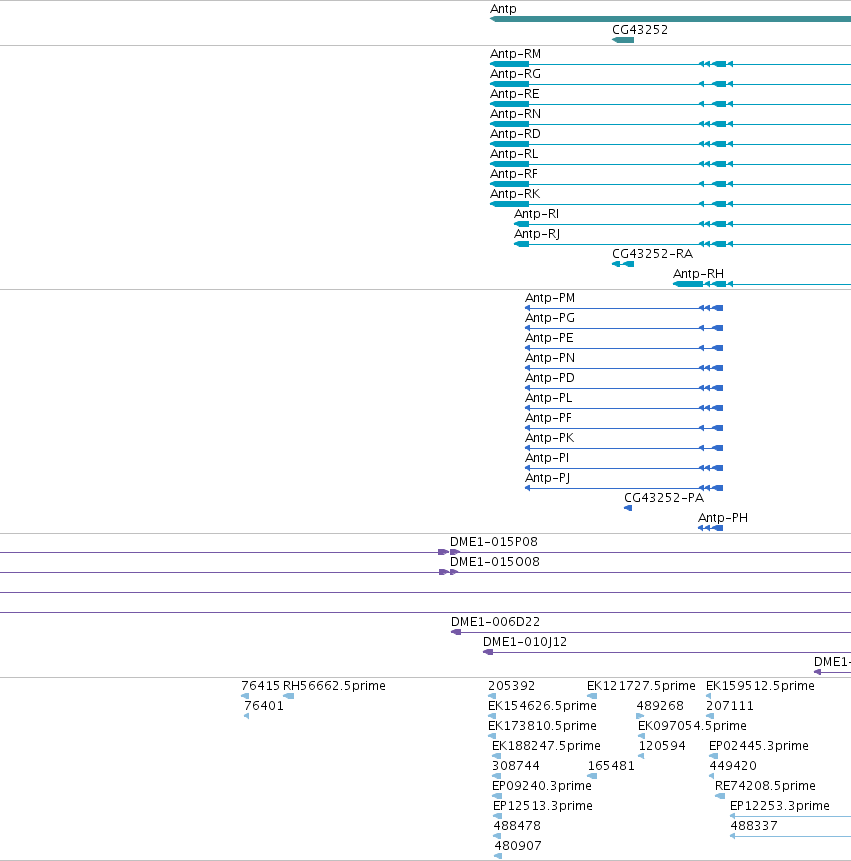Image resolution: width=851 pixels, height=861 pixels.
Task: Click the Antp-RM transcript label
Action: 515,54
